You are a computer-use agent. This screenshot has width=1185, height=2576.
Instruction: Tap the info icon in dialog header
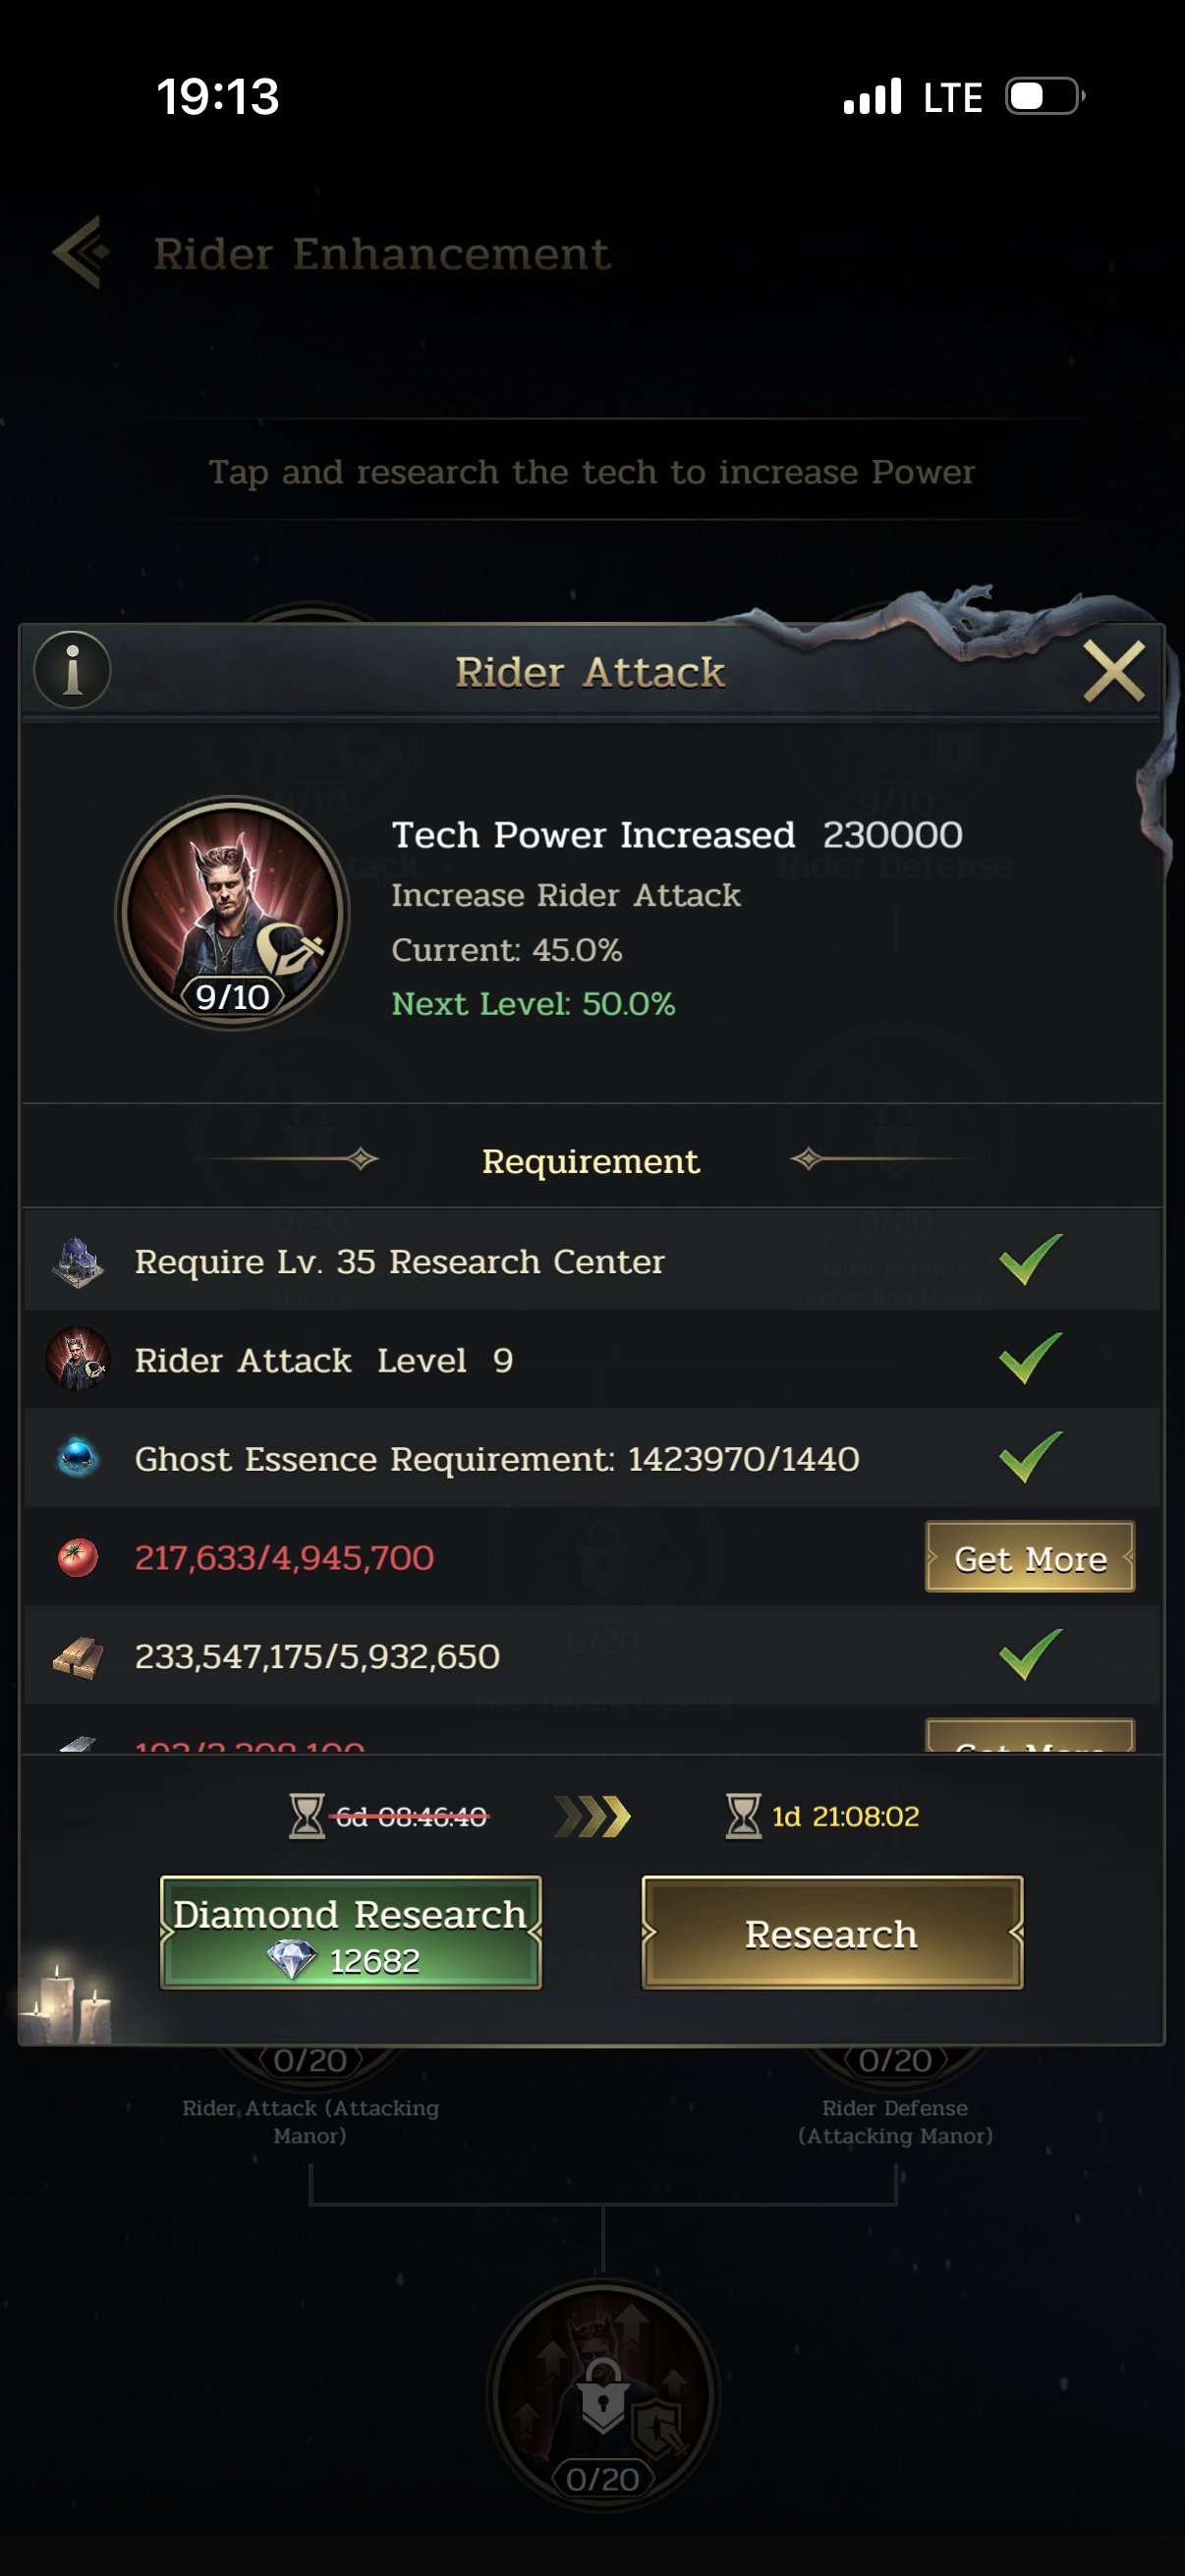coord(72,670)
